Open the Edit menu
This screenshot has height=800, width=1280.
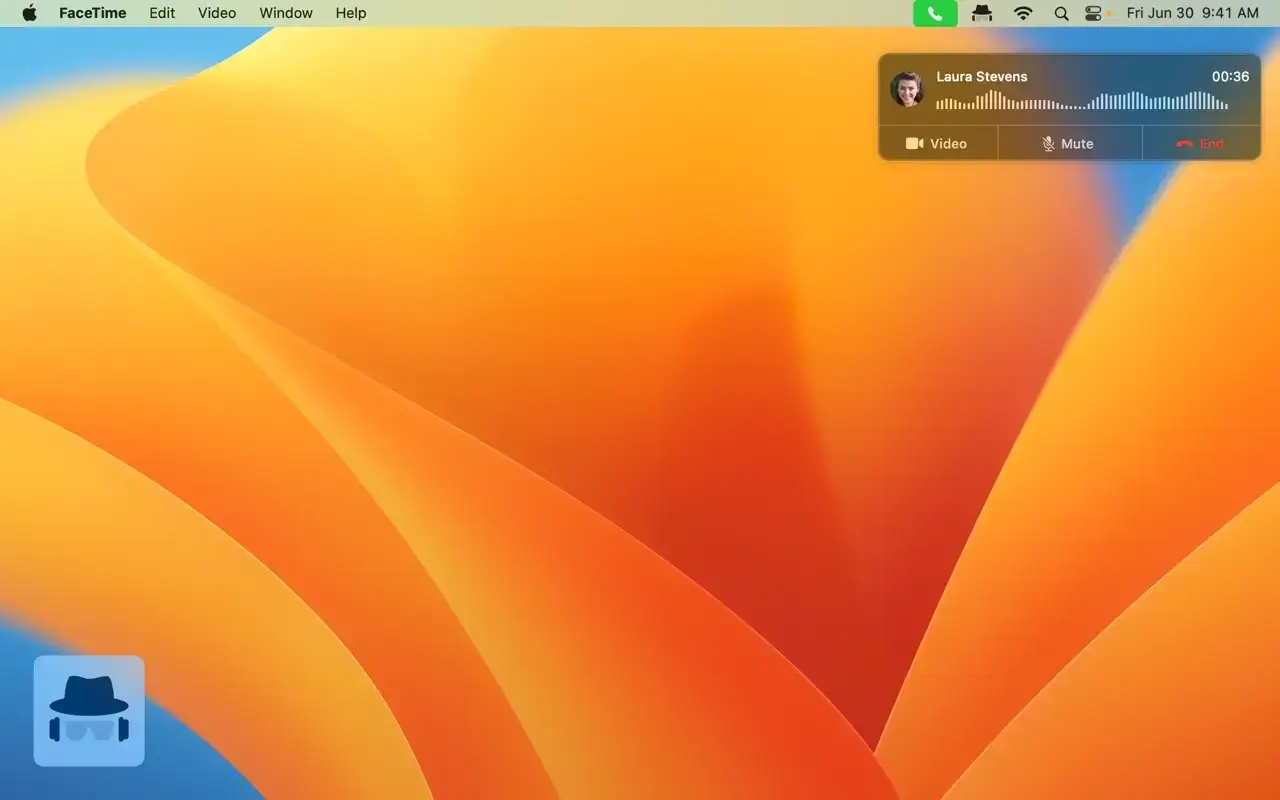tap(162, 13)
